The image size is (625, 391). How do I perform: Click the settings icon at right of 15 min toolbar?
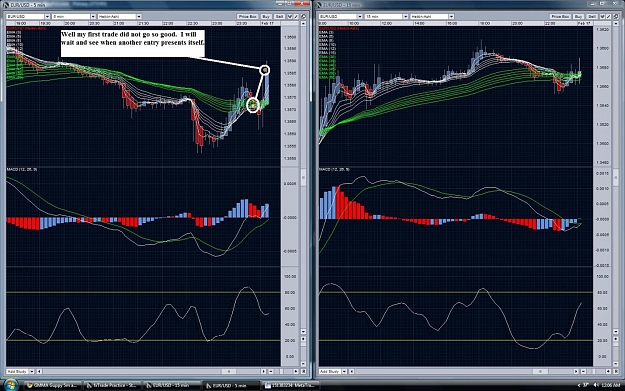pyautogui.click(x=616, y=17)
